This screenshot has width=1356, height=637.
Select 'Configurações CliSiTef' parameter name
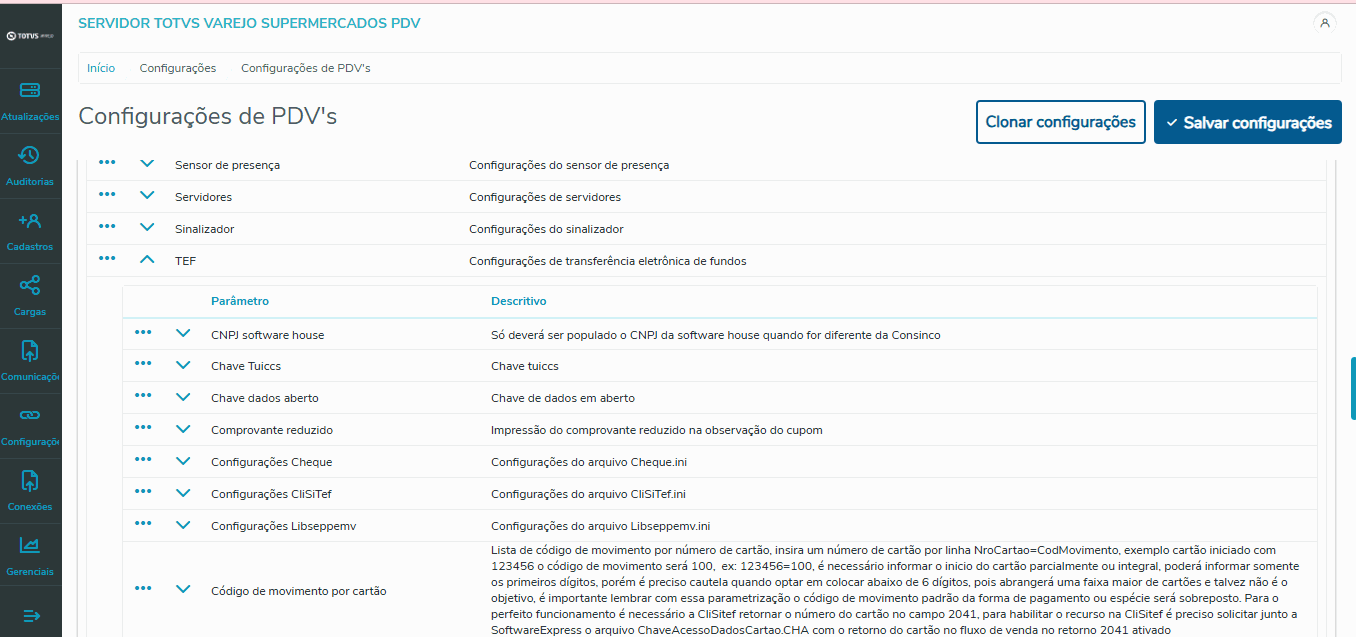coord(273,494)
